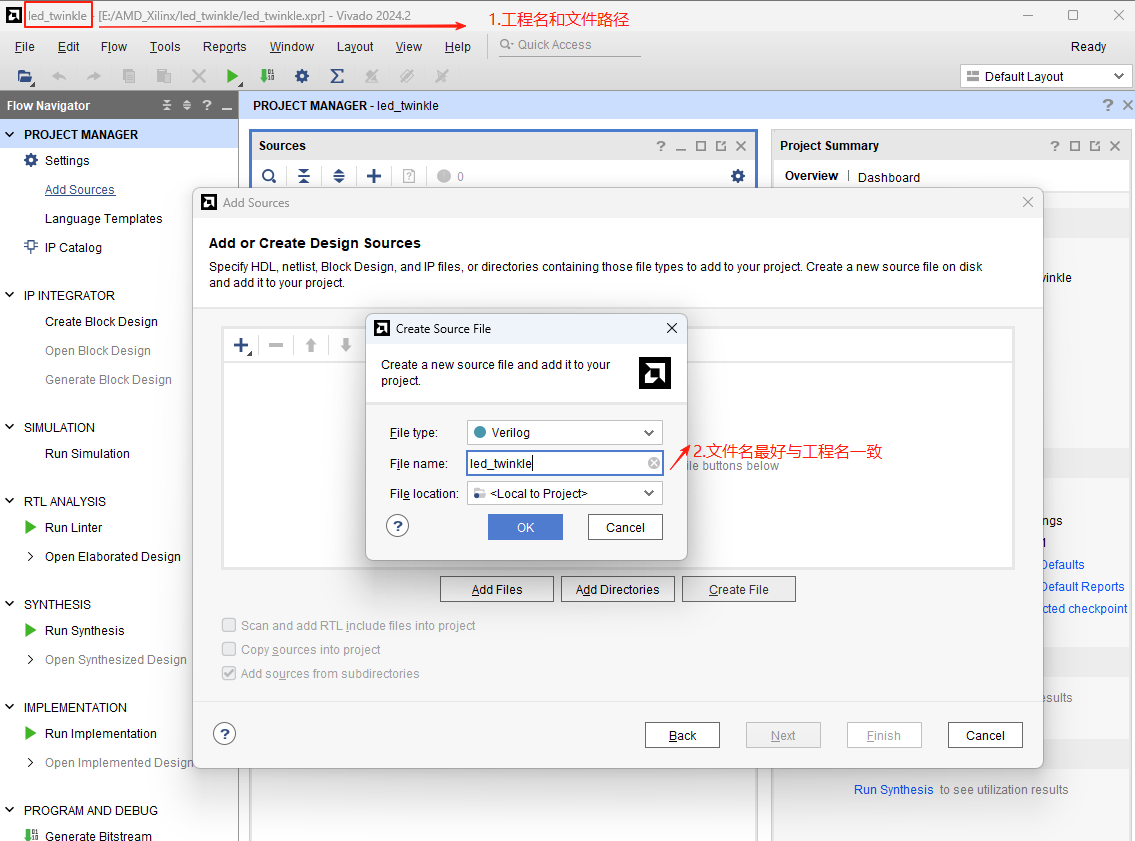Click the move down arrow in file list
1135x841 pixels.
pos(346,345)
